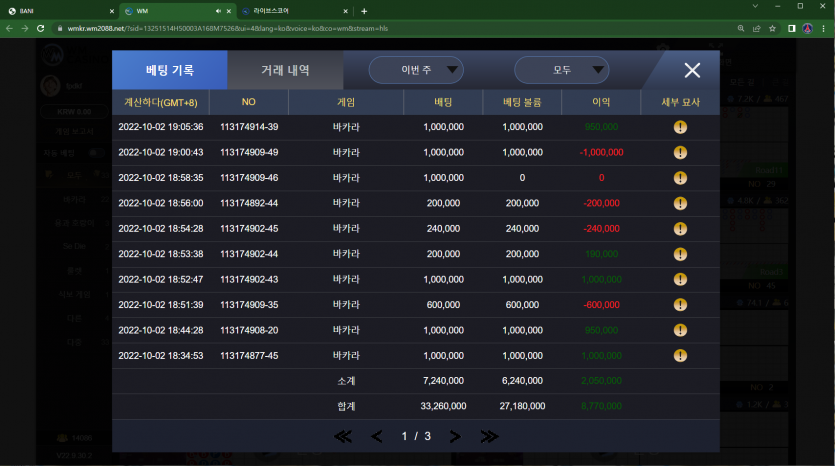Screen dimensions: 835x466
Task: View site info lock icon
Action: tap(60, 29)
